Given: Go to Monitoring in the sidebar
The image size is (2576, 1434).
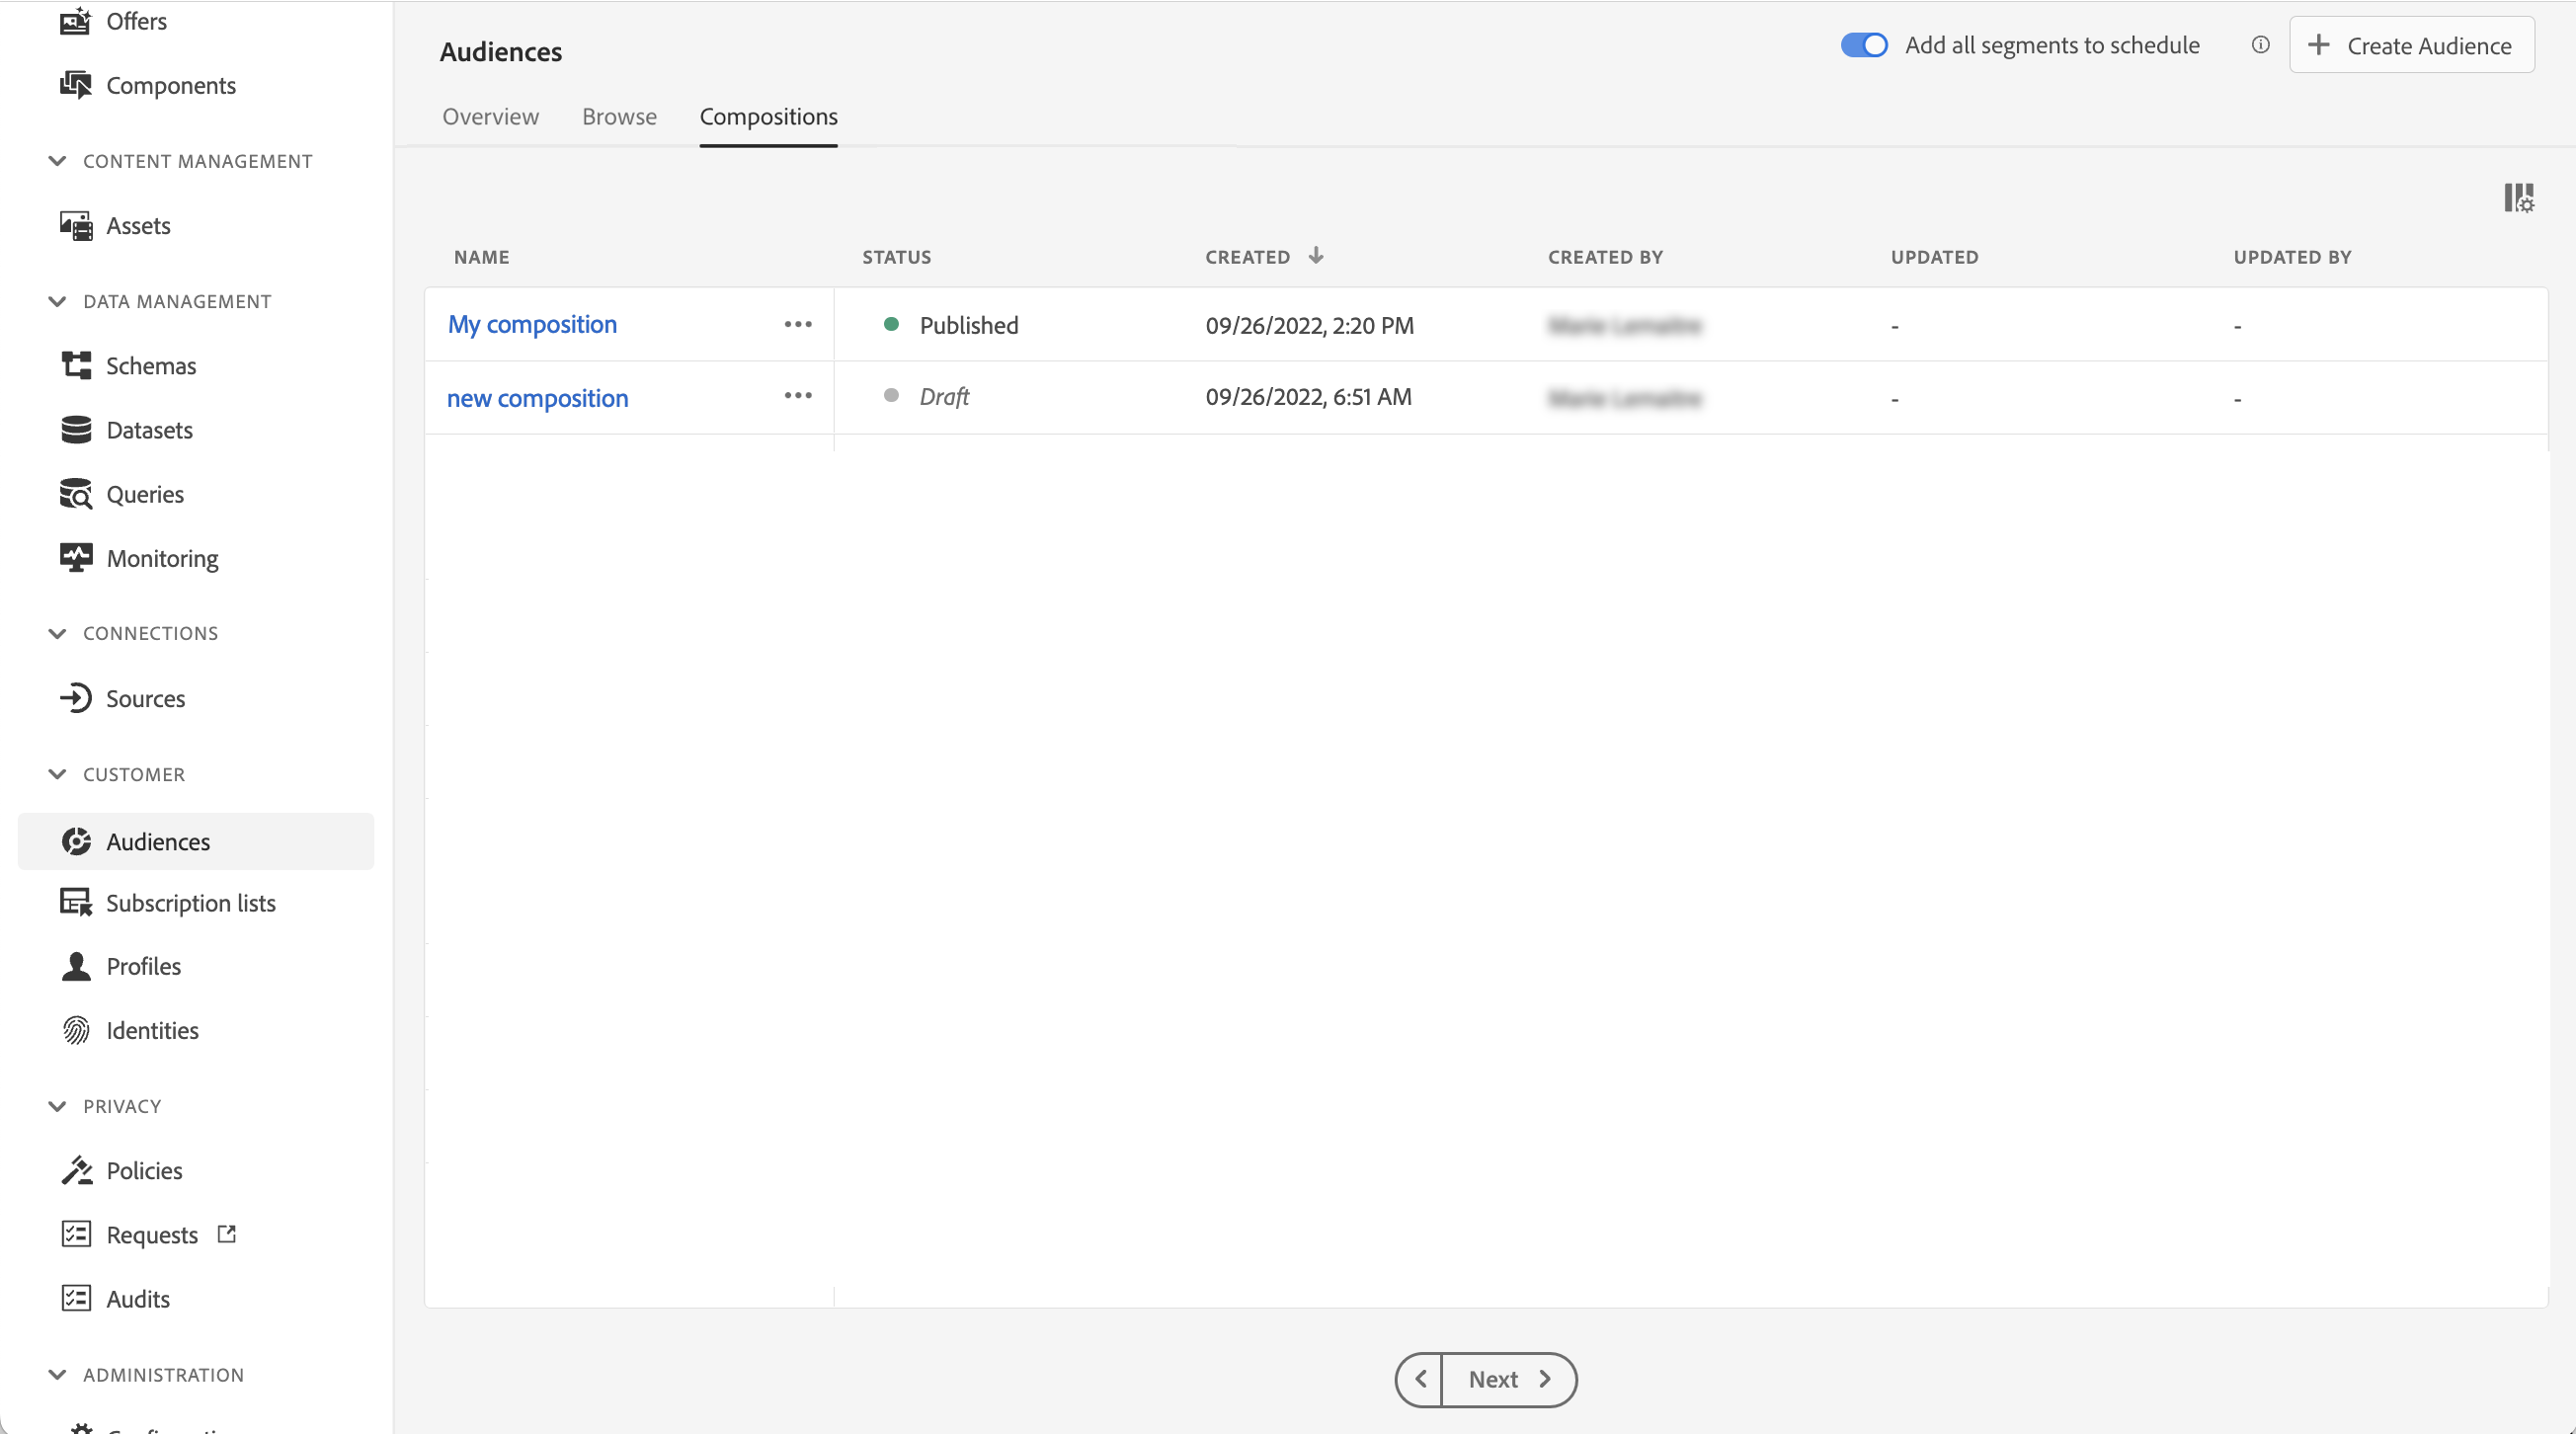Looking at the screenshot, I should pos(162,558).
